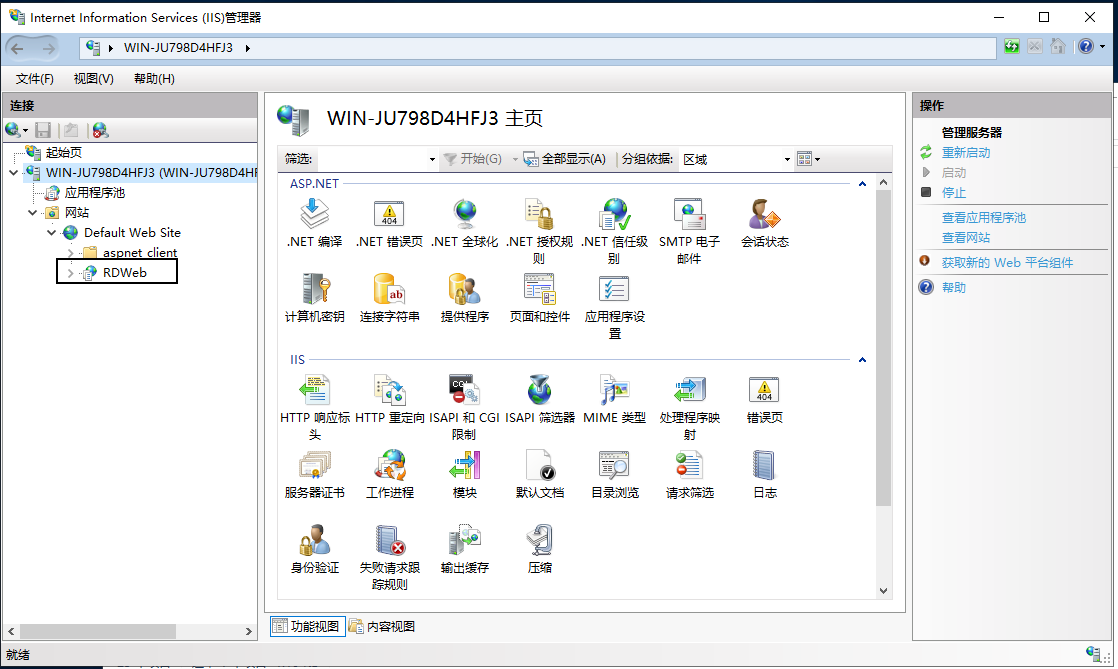Collapse the IIS group section
Screen dimensions: 1118x669
pyautogui.click(x=862, y=360)
